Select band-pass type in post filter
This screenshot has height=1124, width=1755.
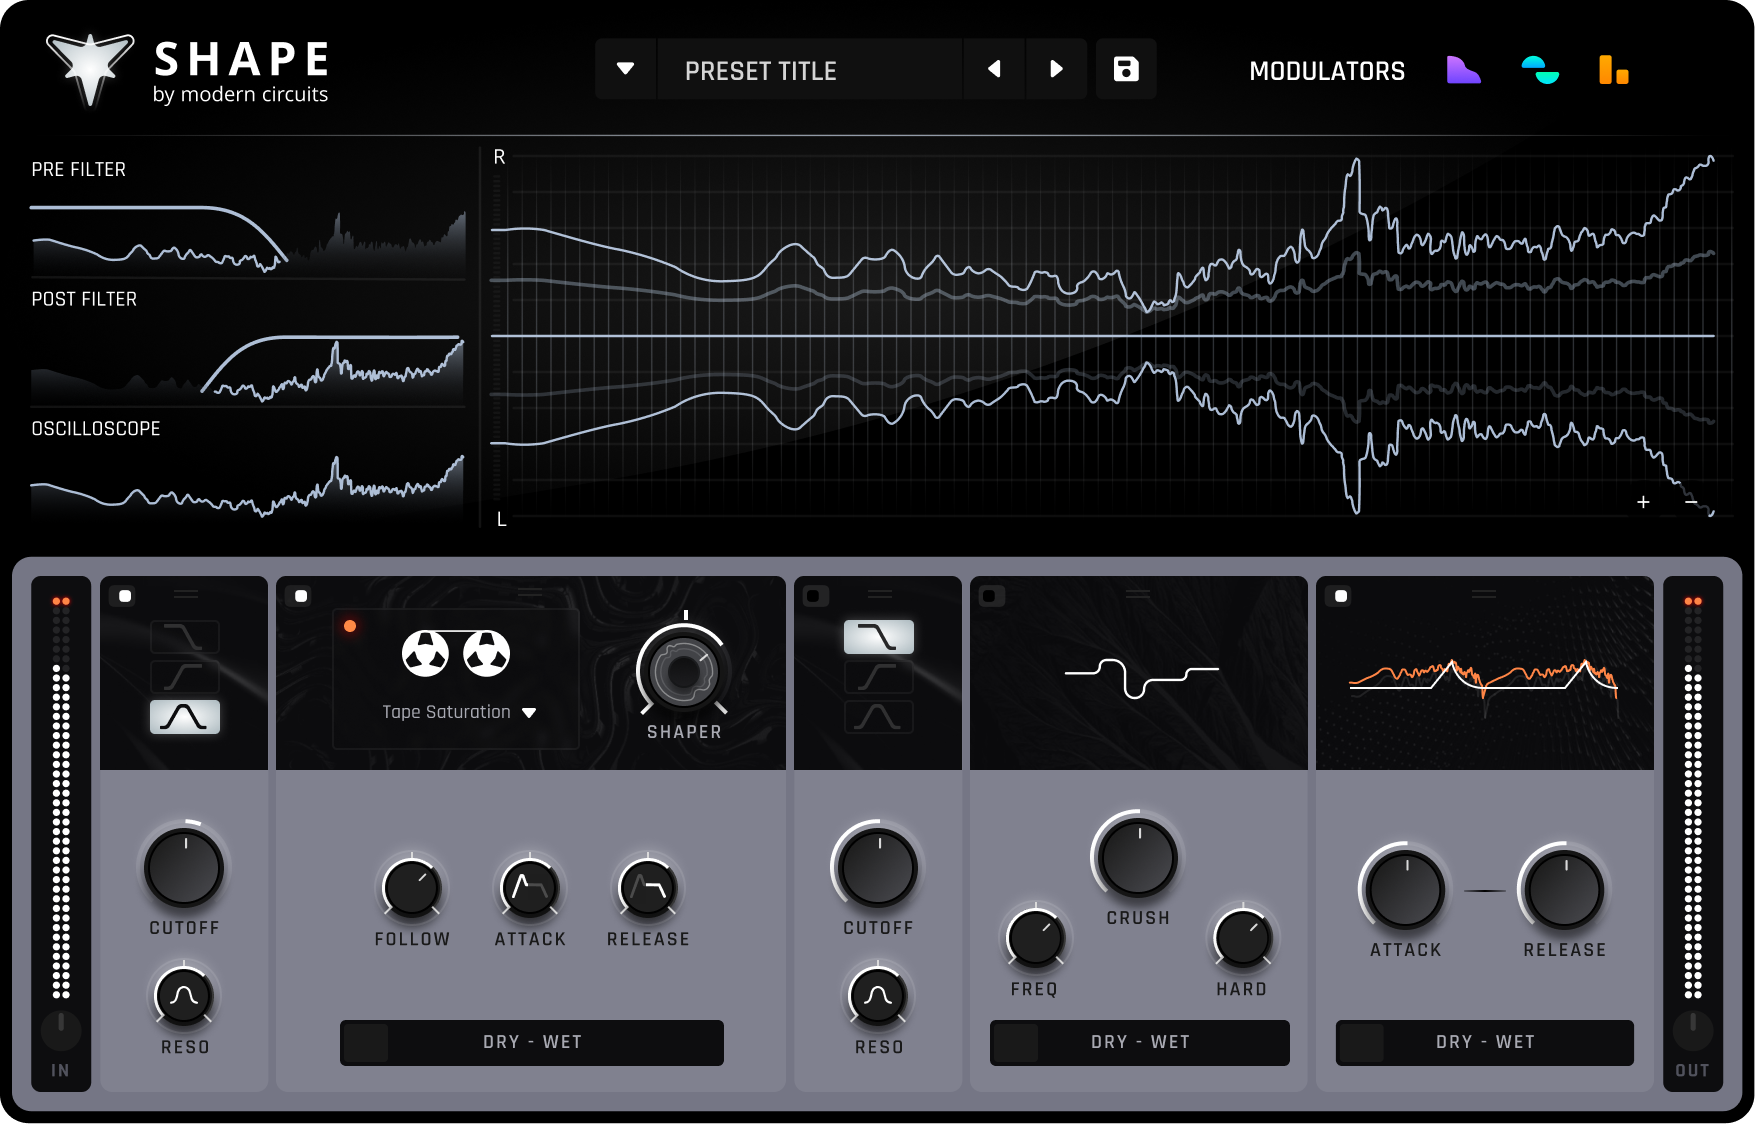coord(879,717)
